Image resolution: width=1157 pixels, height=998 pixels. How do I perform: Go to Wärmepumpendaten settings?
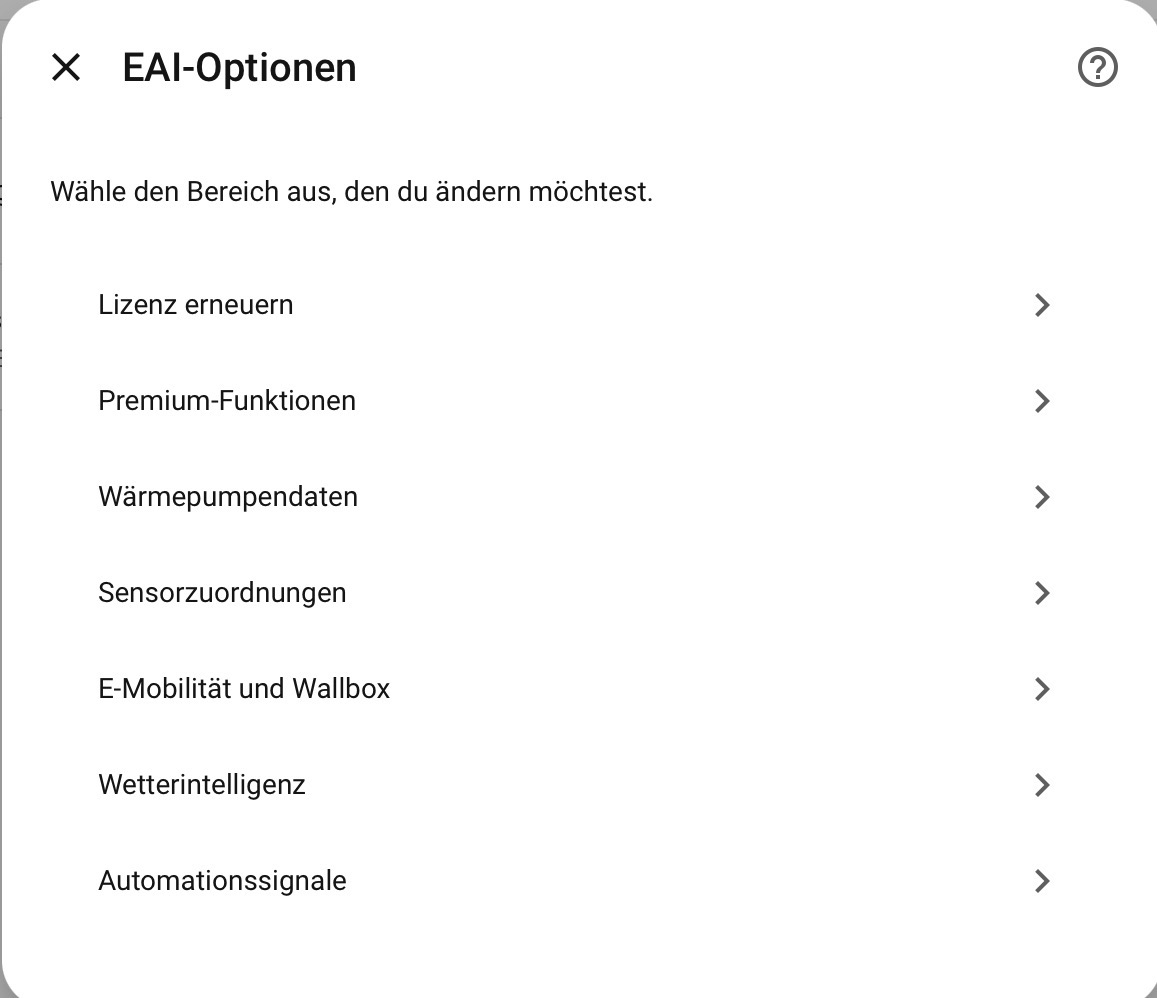[x=578, y=496]
